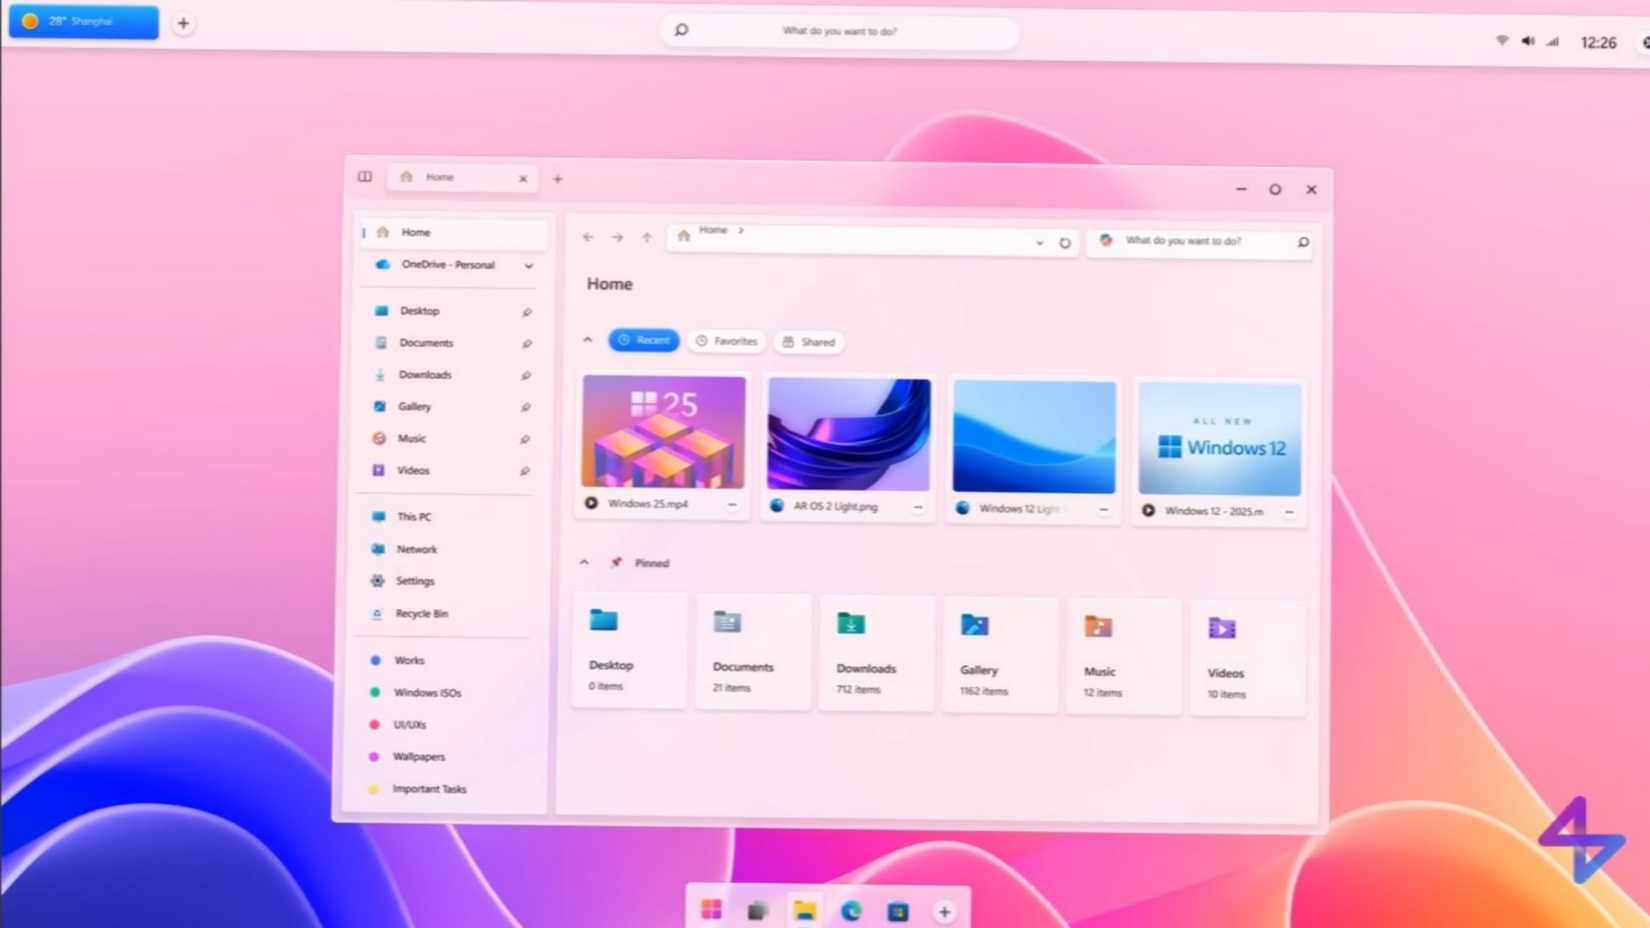
Task: Focus the top desktop search bar
Action: pyautogui.click(x=839, y=31)
